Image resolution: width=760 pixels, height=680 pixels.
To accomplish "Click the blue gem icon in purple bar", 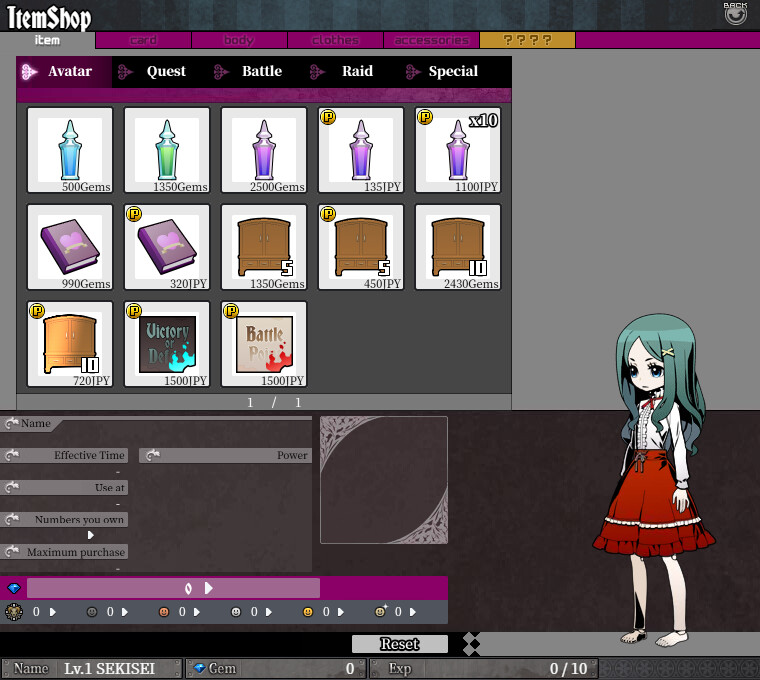I will [x=14, y=588].
